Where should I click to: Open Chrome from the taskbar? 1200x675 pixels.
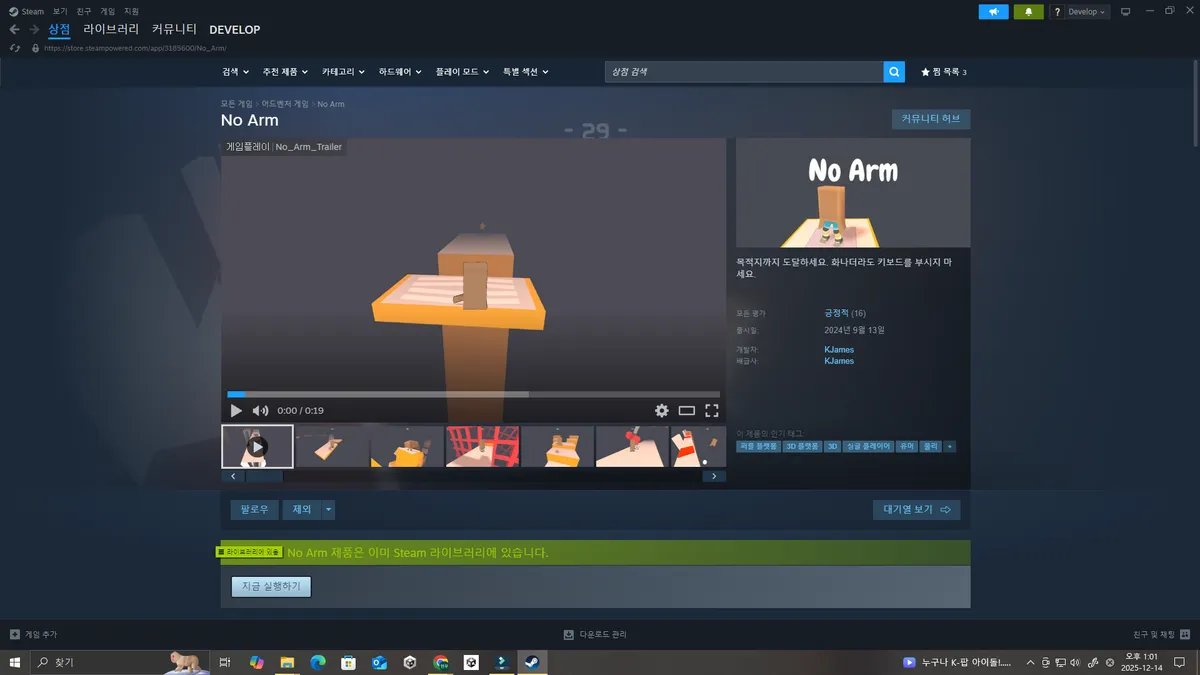tap(440, 662)
